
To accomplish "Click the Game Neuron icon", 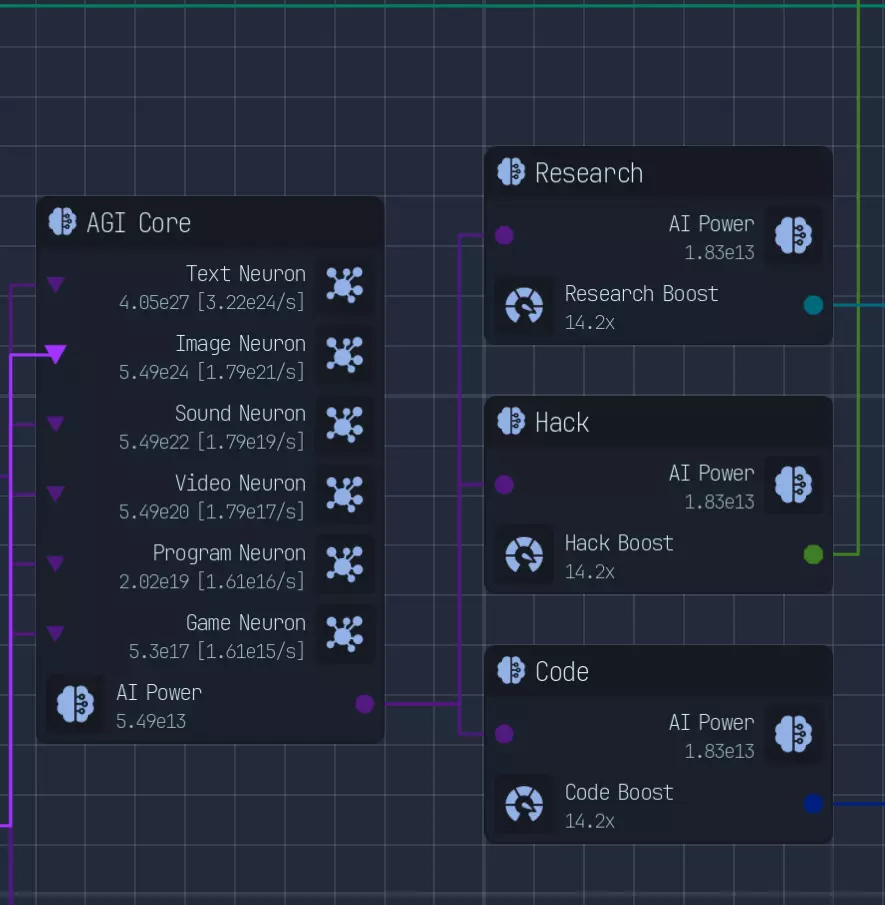I will (x=344, y=634).
